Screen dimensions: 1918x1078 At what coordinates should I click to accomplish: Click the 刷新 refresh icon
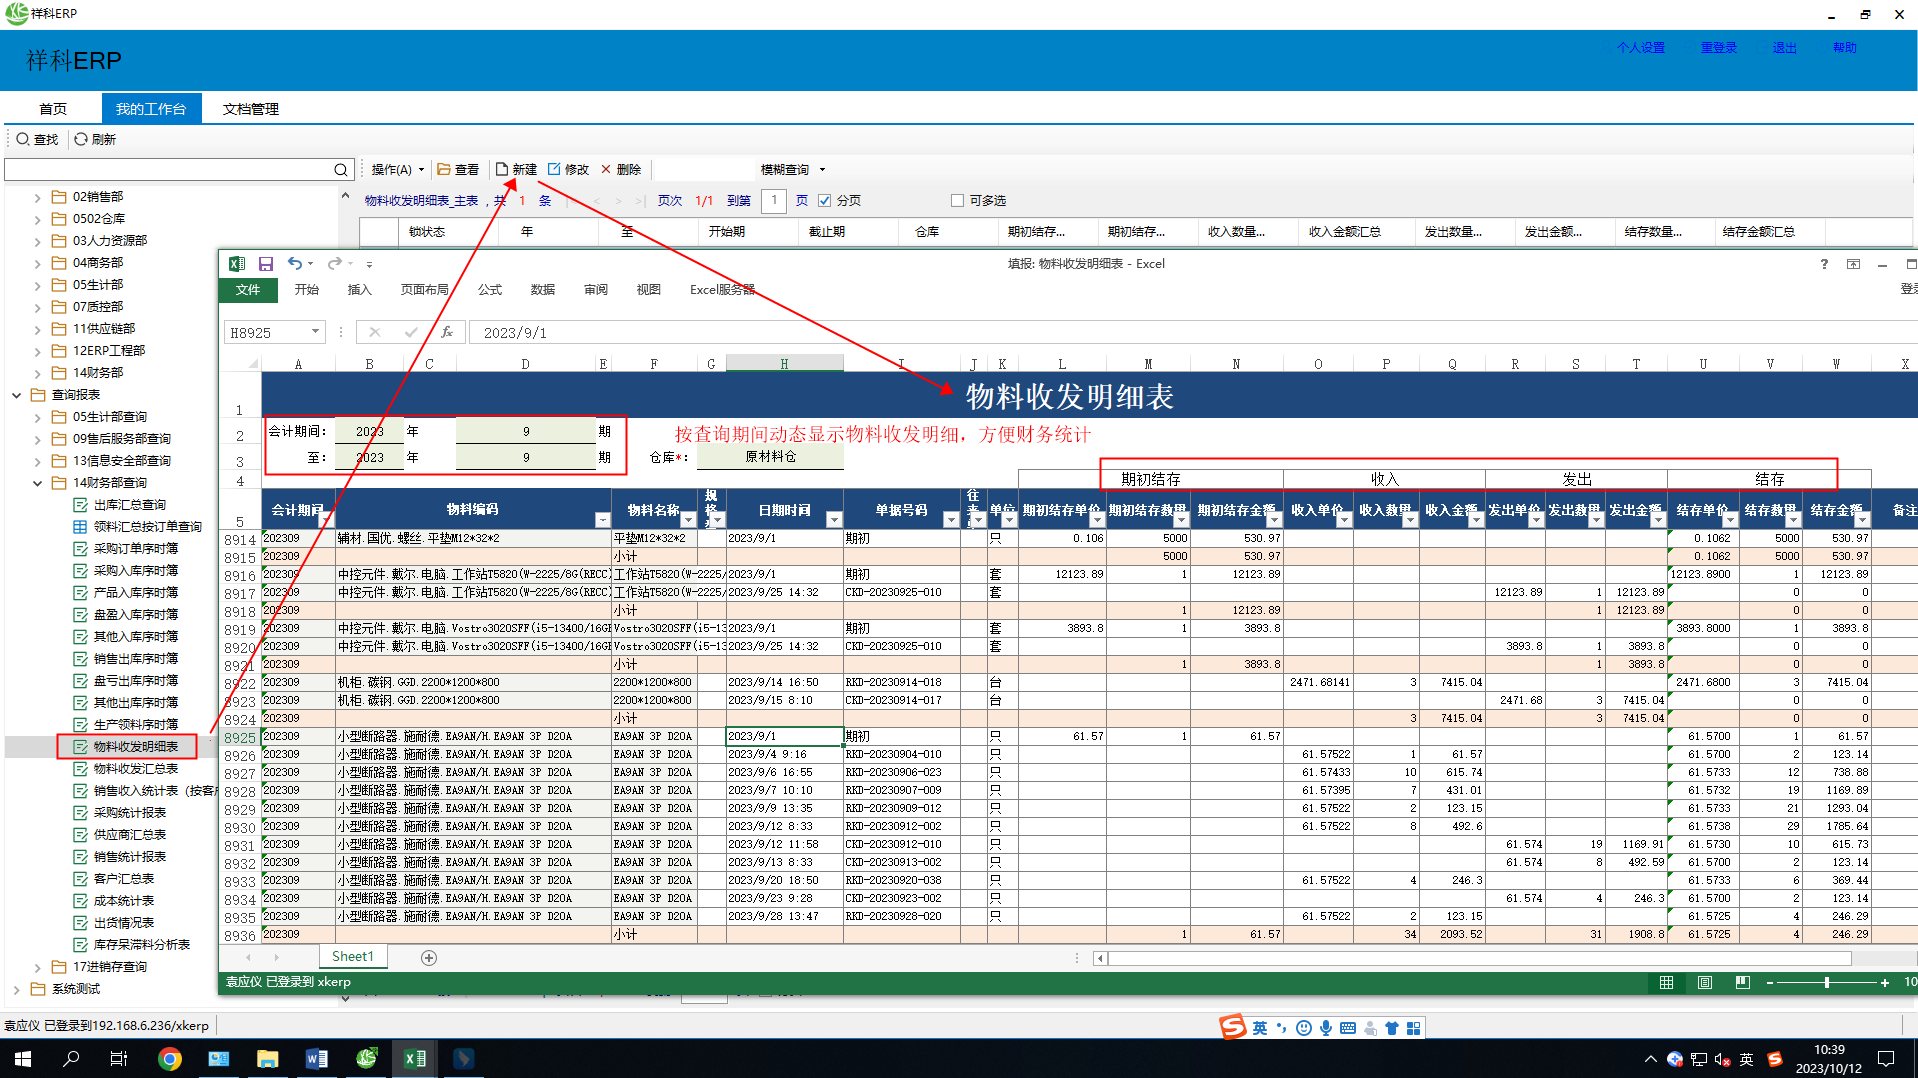pyautogui.click(x=81, y=139)
